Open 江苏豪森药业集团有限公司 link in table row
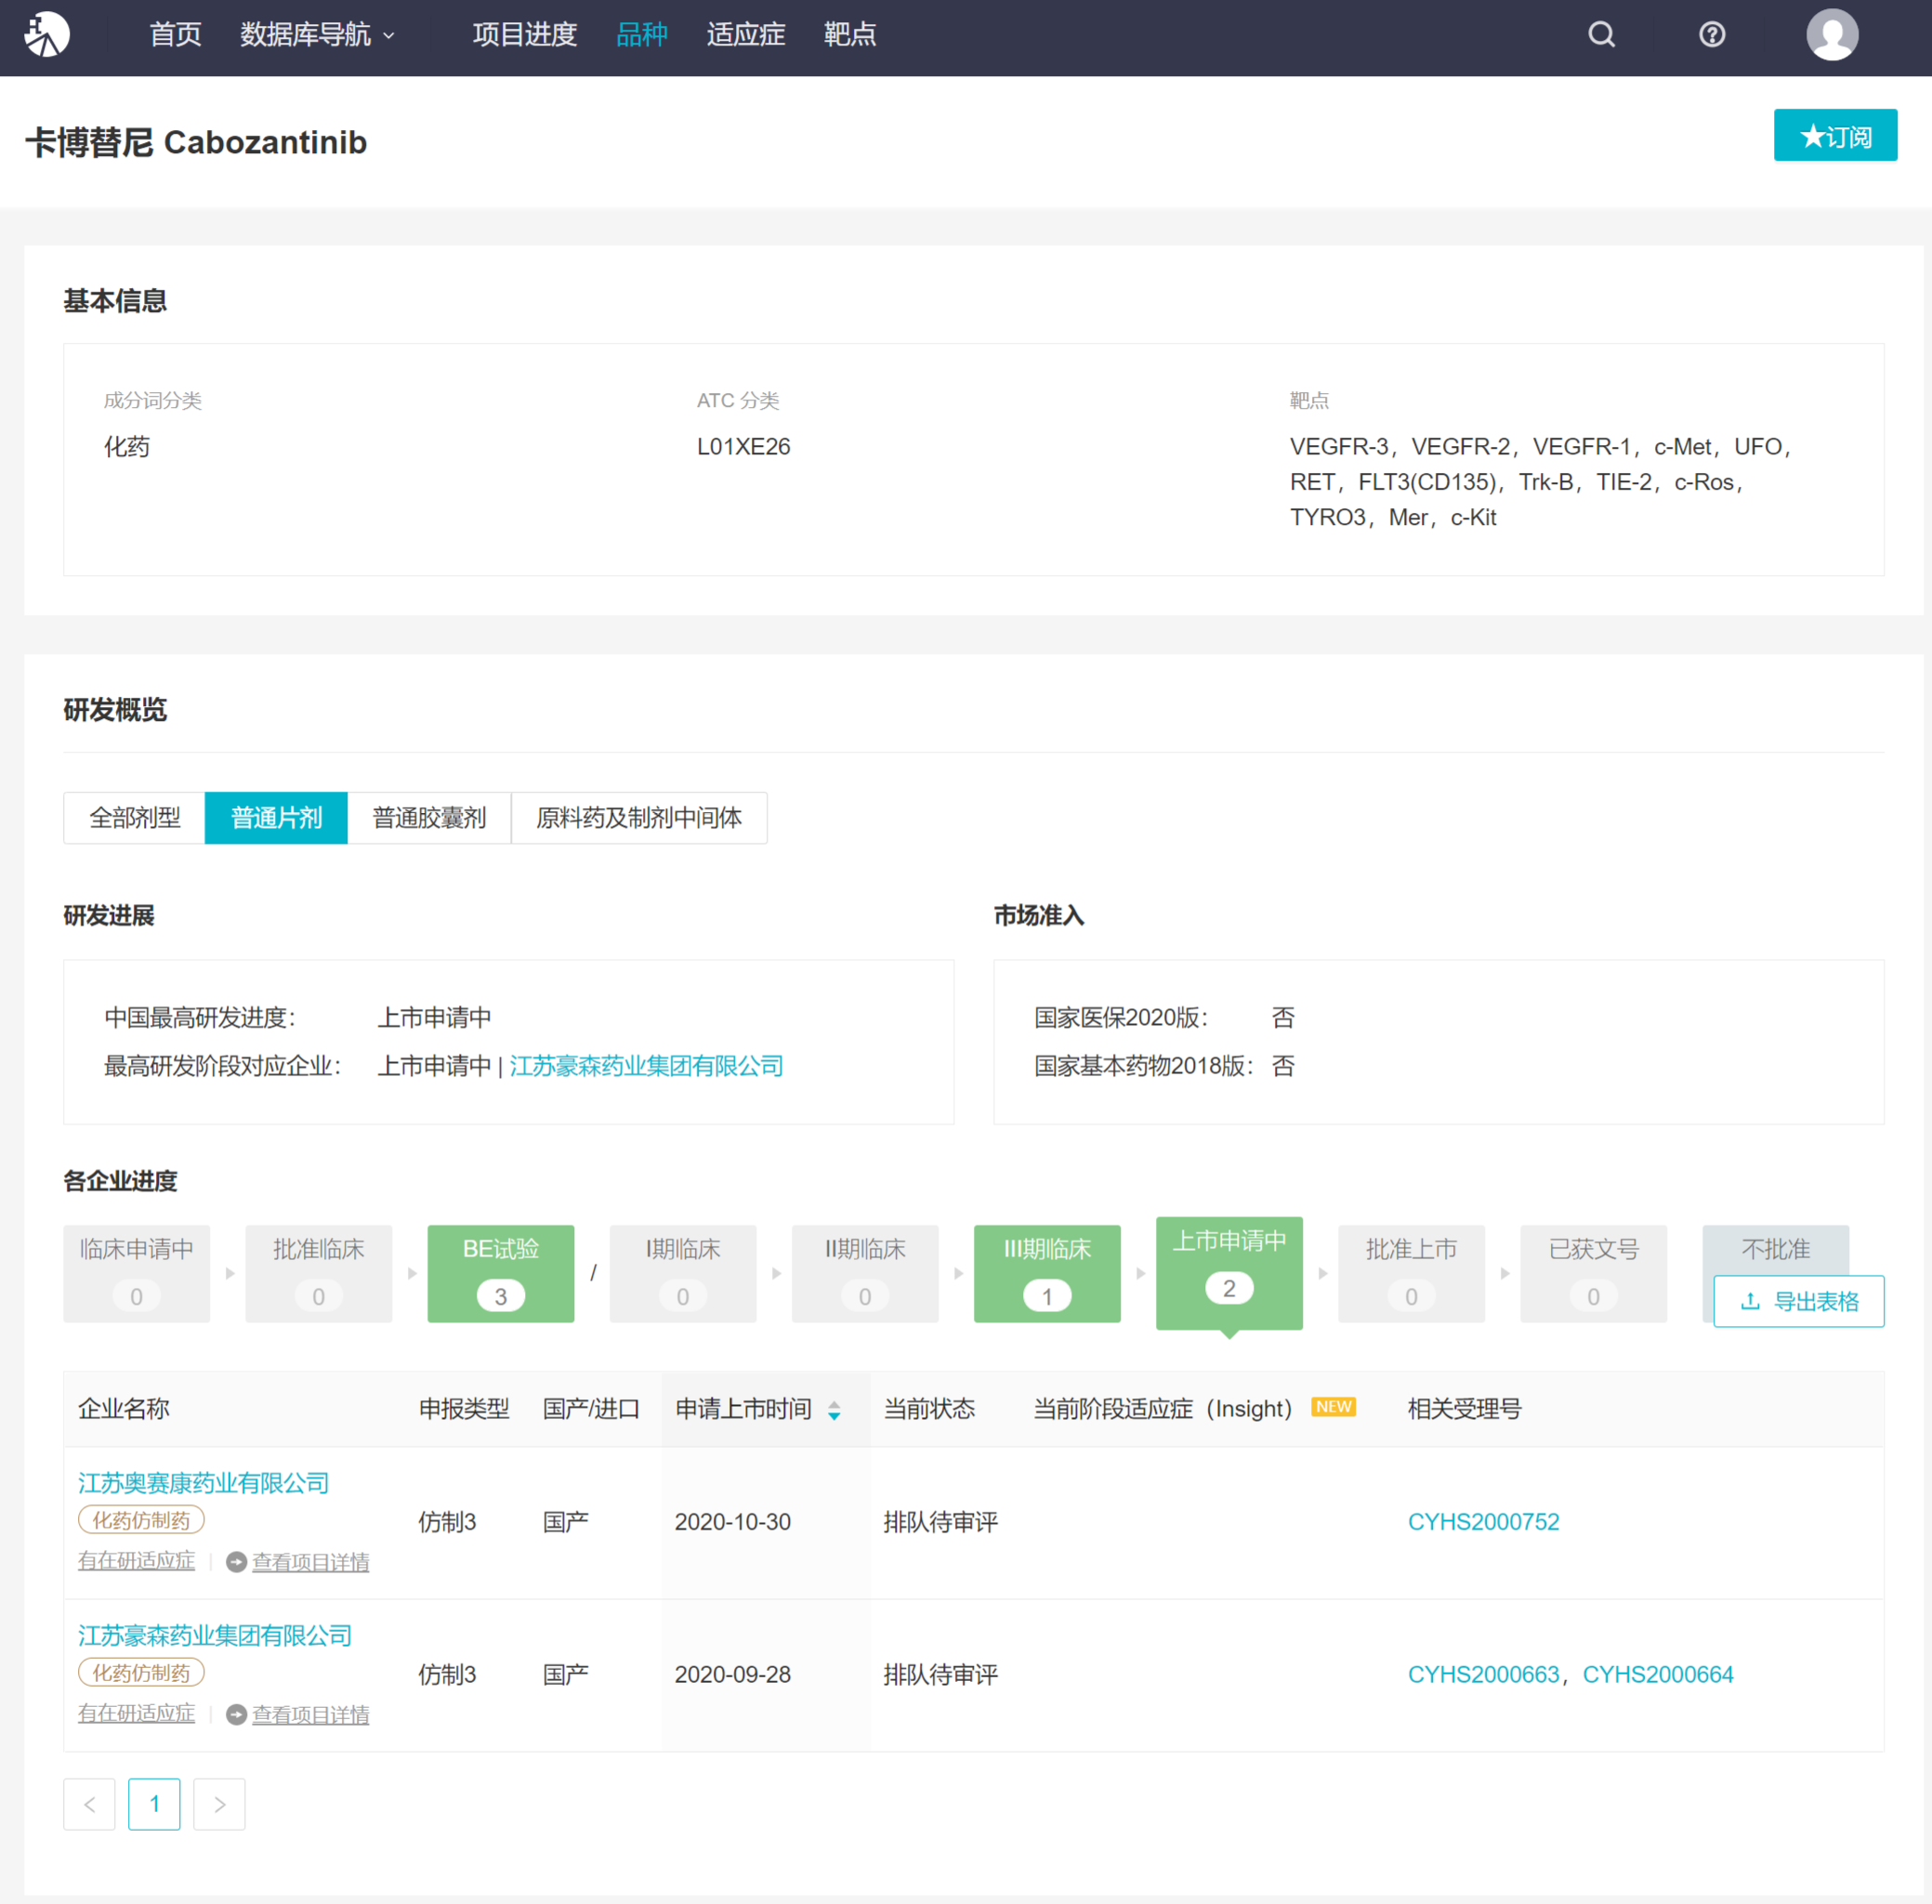This screenshot has width=1932, height=1904. [215, 1636]
